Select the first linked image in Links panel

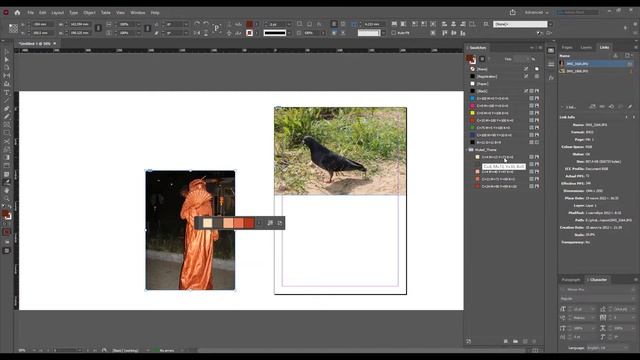[596, 64]
